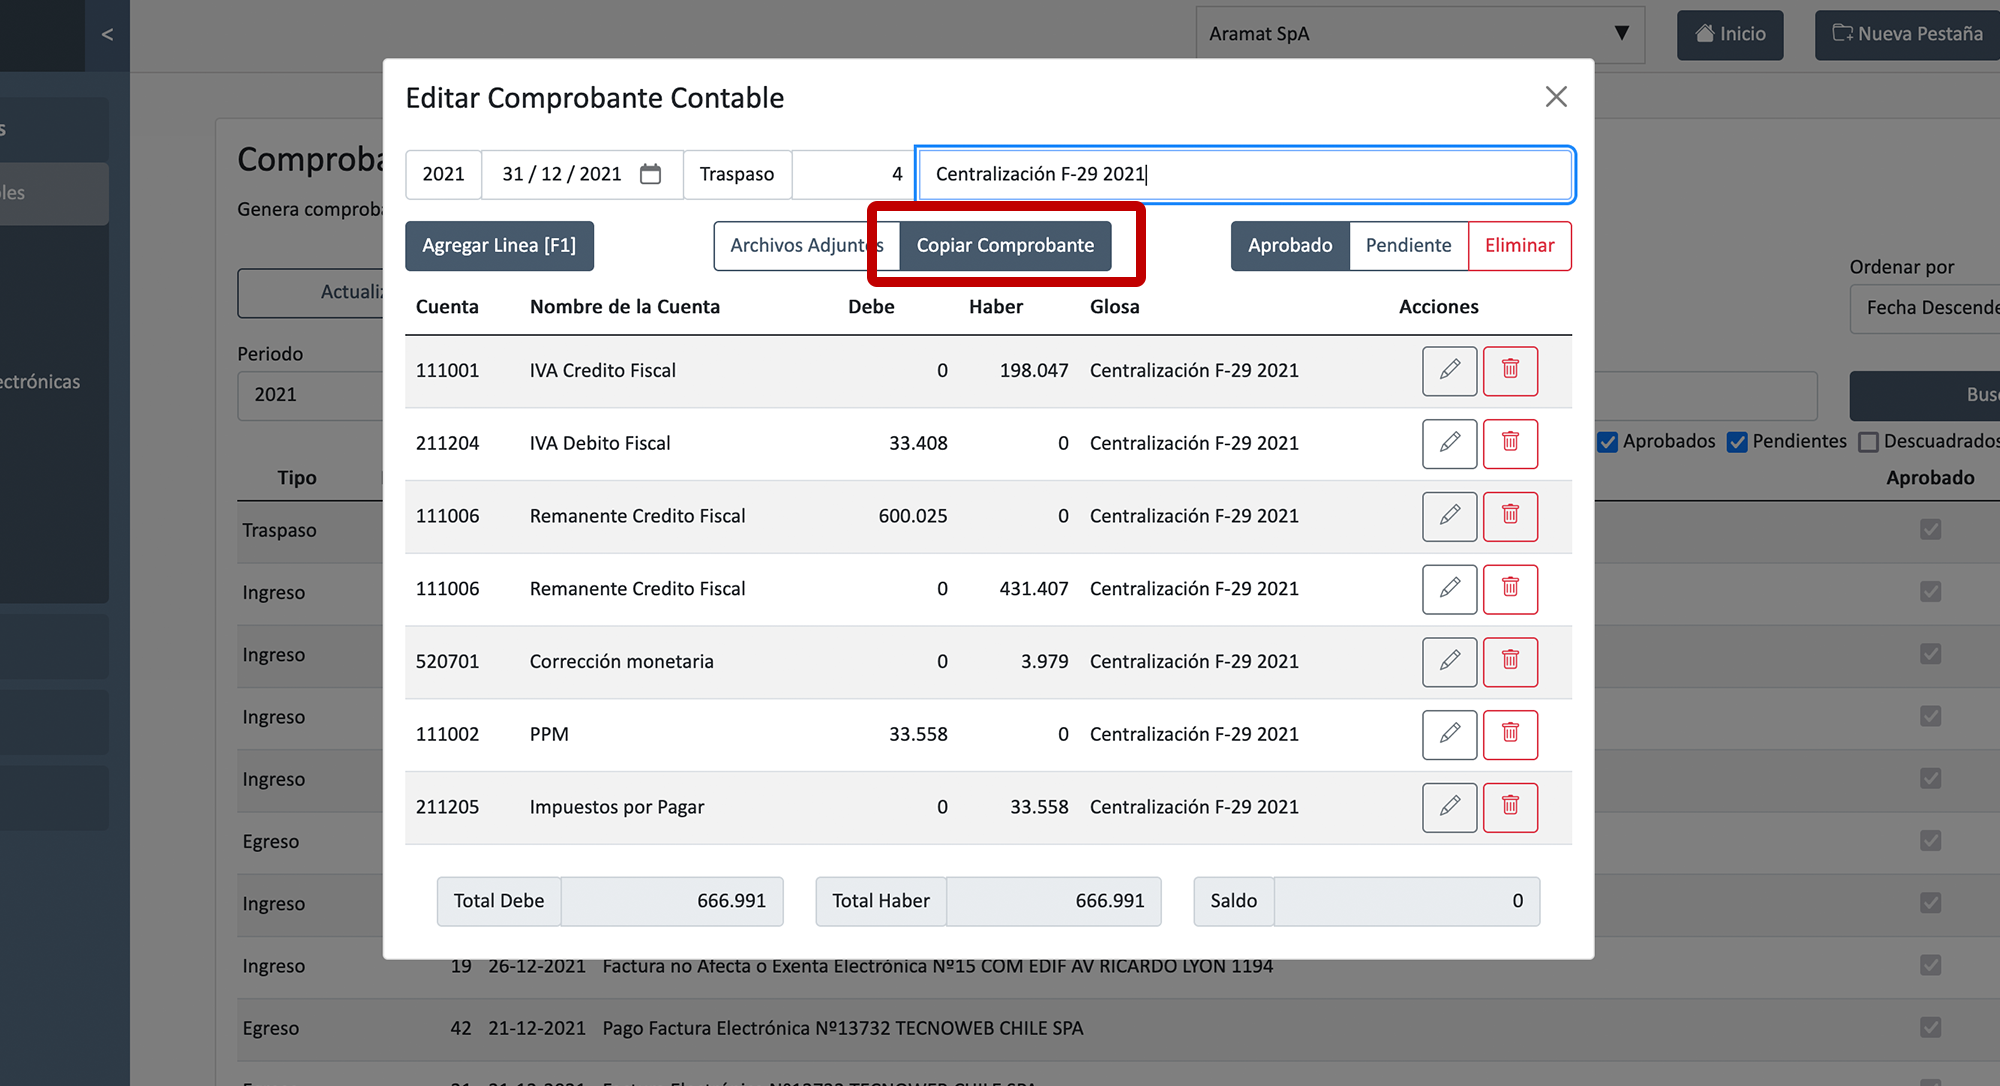This screenshot has height=1086, width=2000.
Task: Collapse the sidebar with the arrow
Action: point(107,34)
